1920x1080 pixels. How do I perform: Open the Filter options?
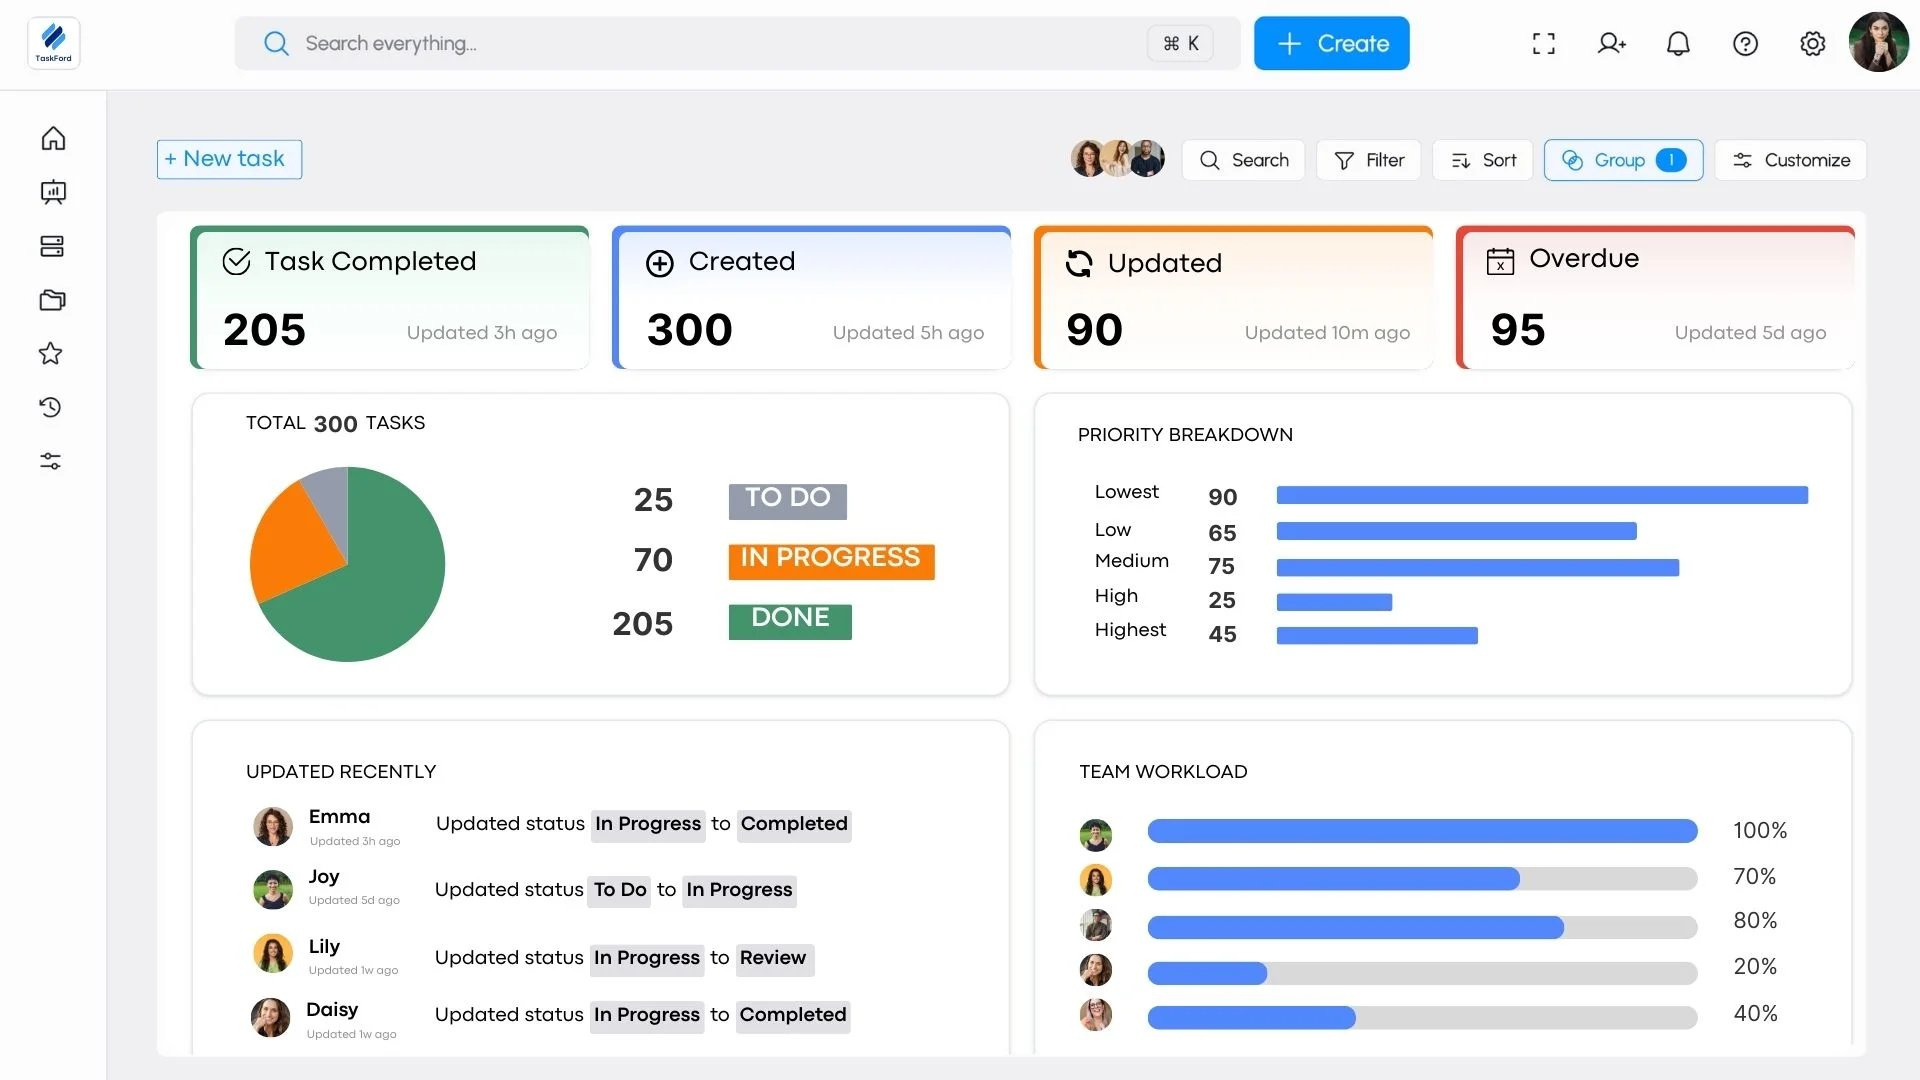(1368, 160)
